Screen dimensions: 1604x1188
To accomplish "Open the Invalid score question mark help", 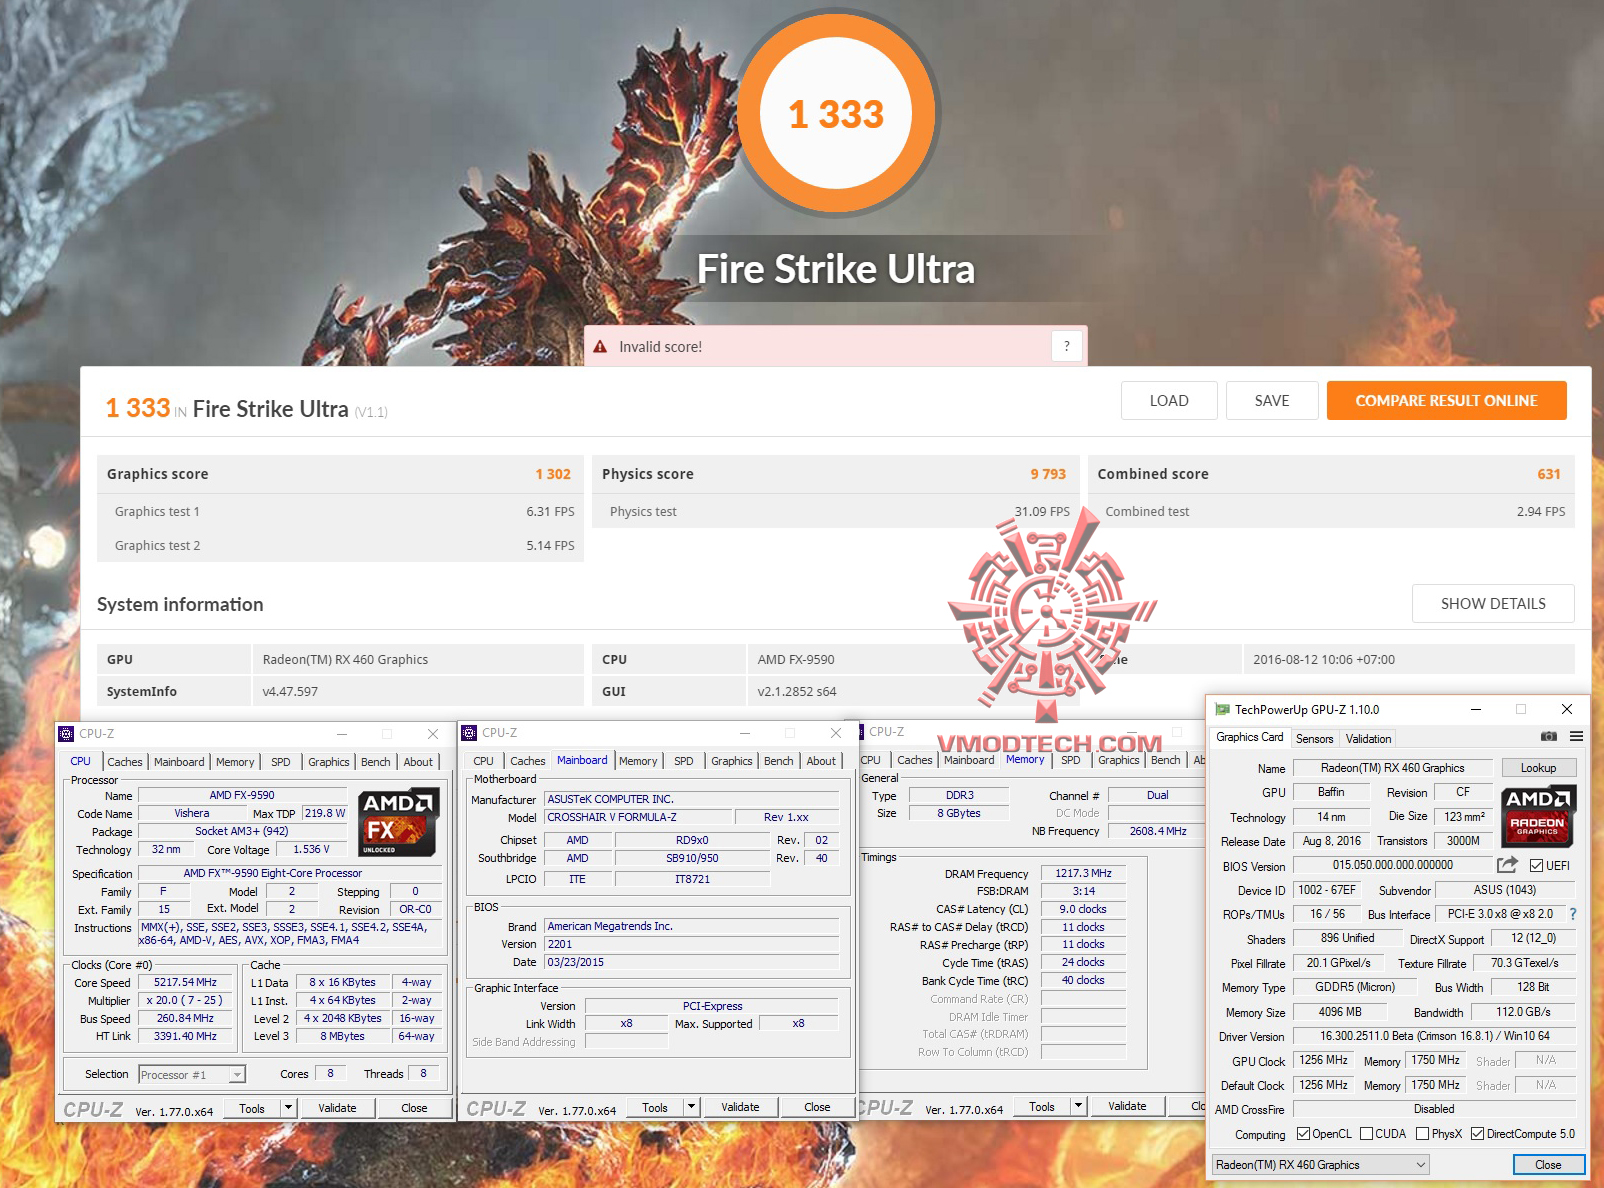I will [x=1067, y=346].
